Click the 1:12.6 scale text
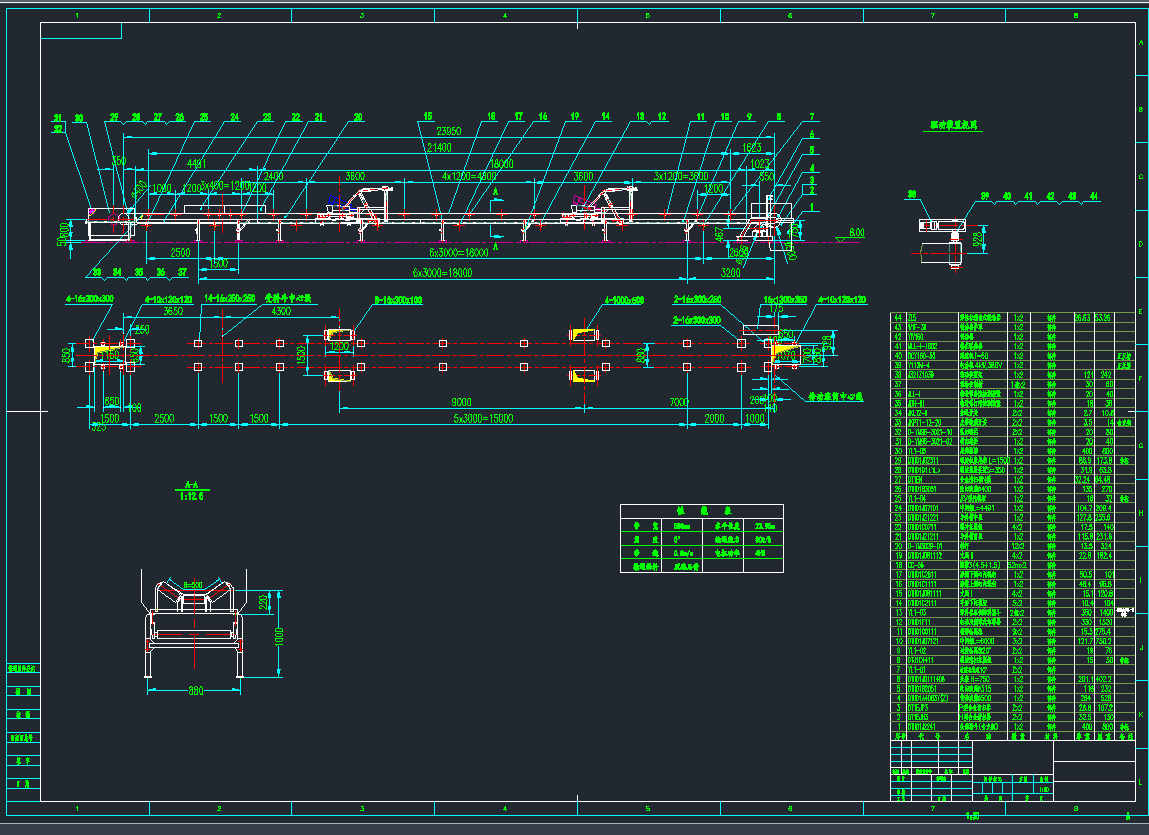The width and height of the screenshot is (1149, 835). tap(191, 496)
